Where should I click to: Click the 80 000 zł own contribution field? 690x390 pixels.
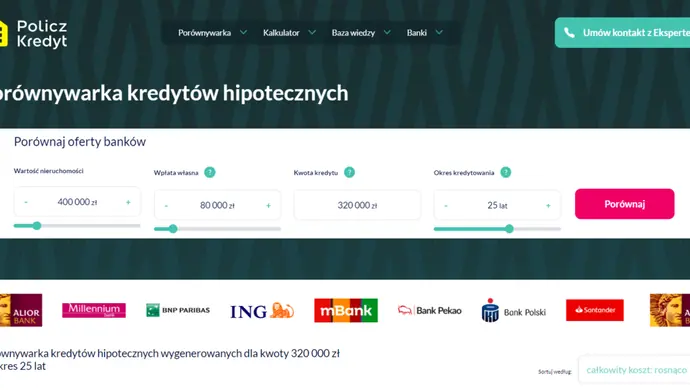217,205
